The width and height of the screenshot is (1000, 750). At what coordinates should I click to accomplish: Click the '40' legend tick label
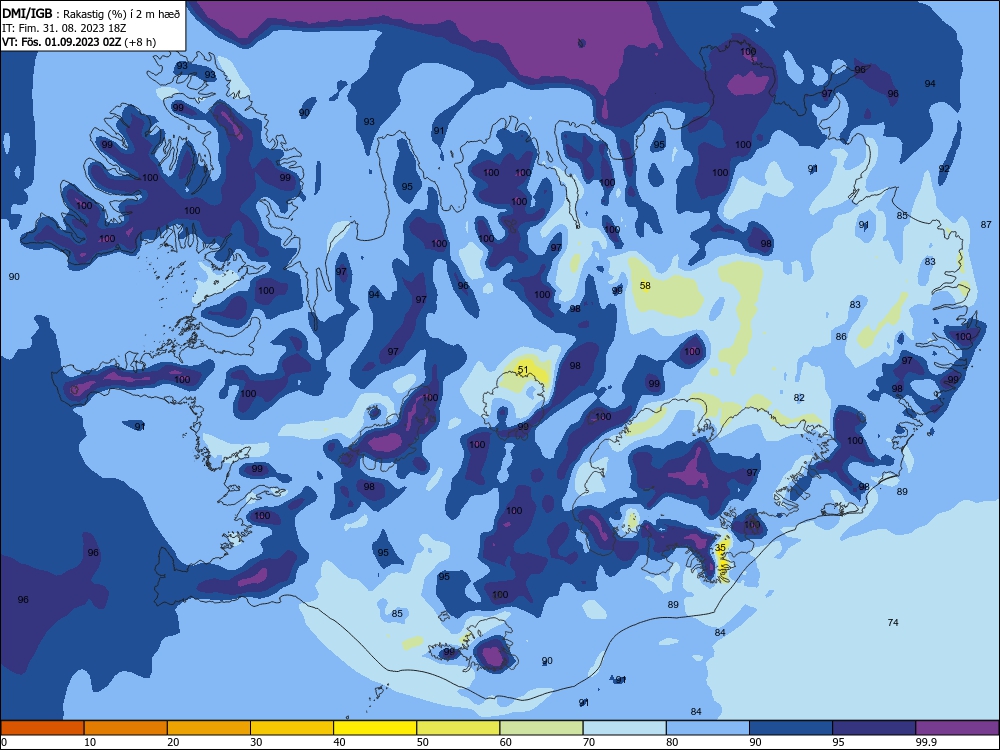[x=340, y=742]
